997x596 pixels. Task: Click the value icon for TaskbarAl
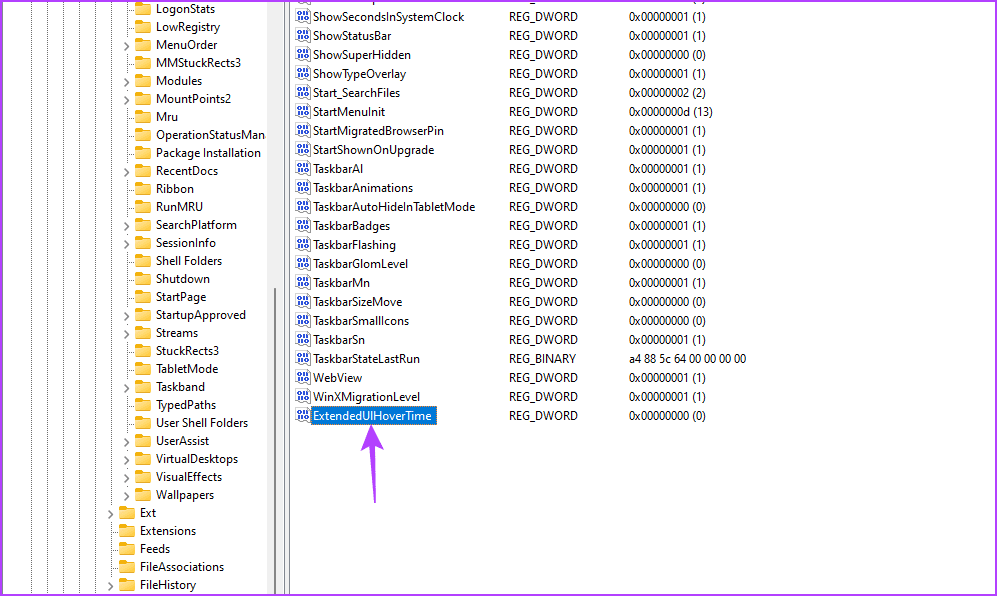[303, 169]
